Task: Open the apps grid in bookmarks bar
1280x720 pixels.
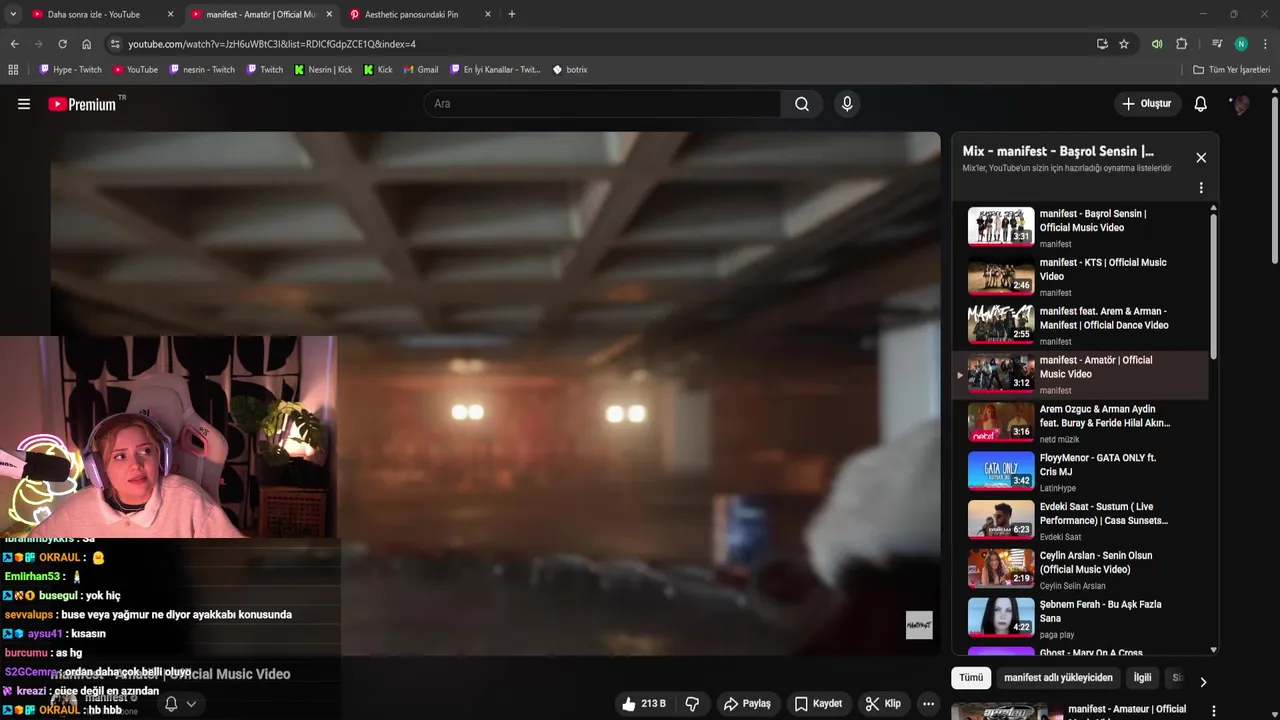Action: point(13,70)
